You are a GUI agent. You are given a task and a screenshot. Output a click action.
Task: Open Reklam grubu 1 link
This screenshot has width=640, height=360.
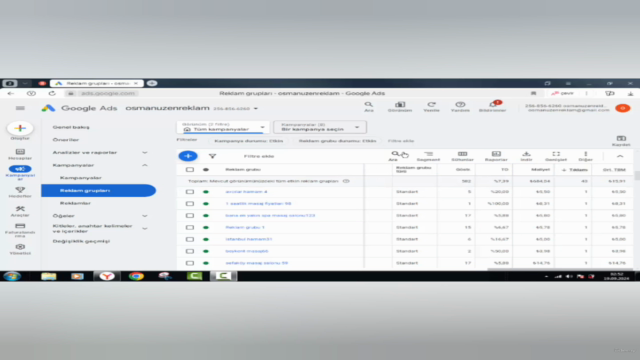245,227
